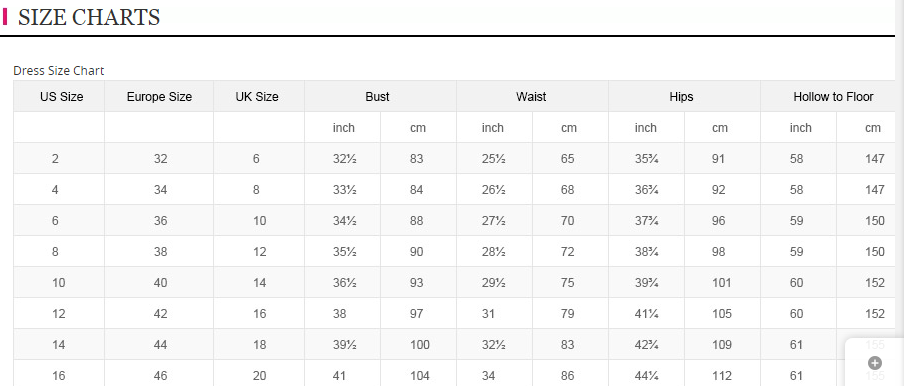Click bust value 104 cm cell
The height and width of the screenshot is (386, 904).
coord(419,376)
